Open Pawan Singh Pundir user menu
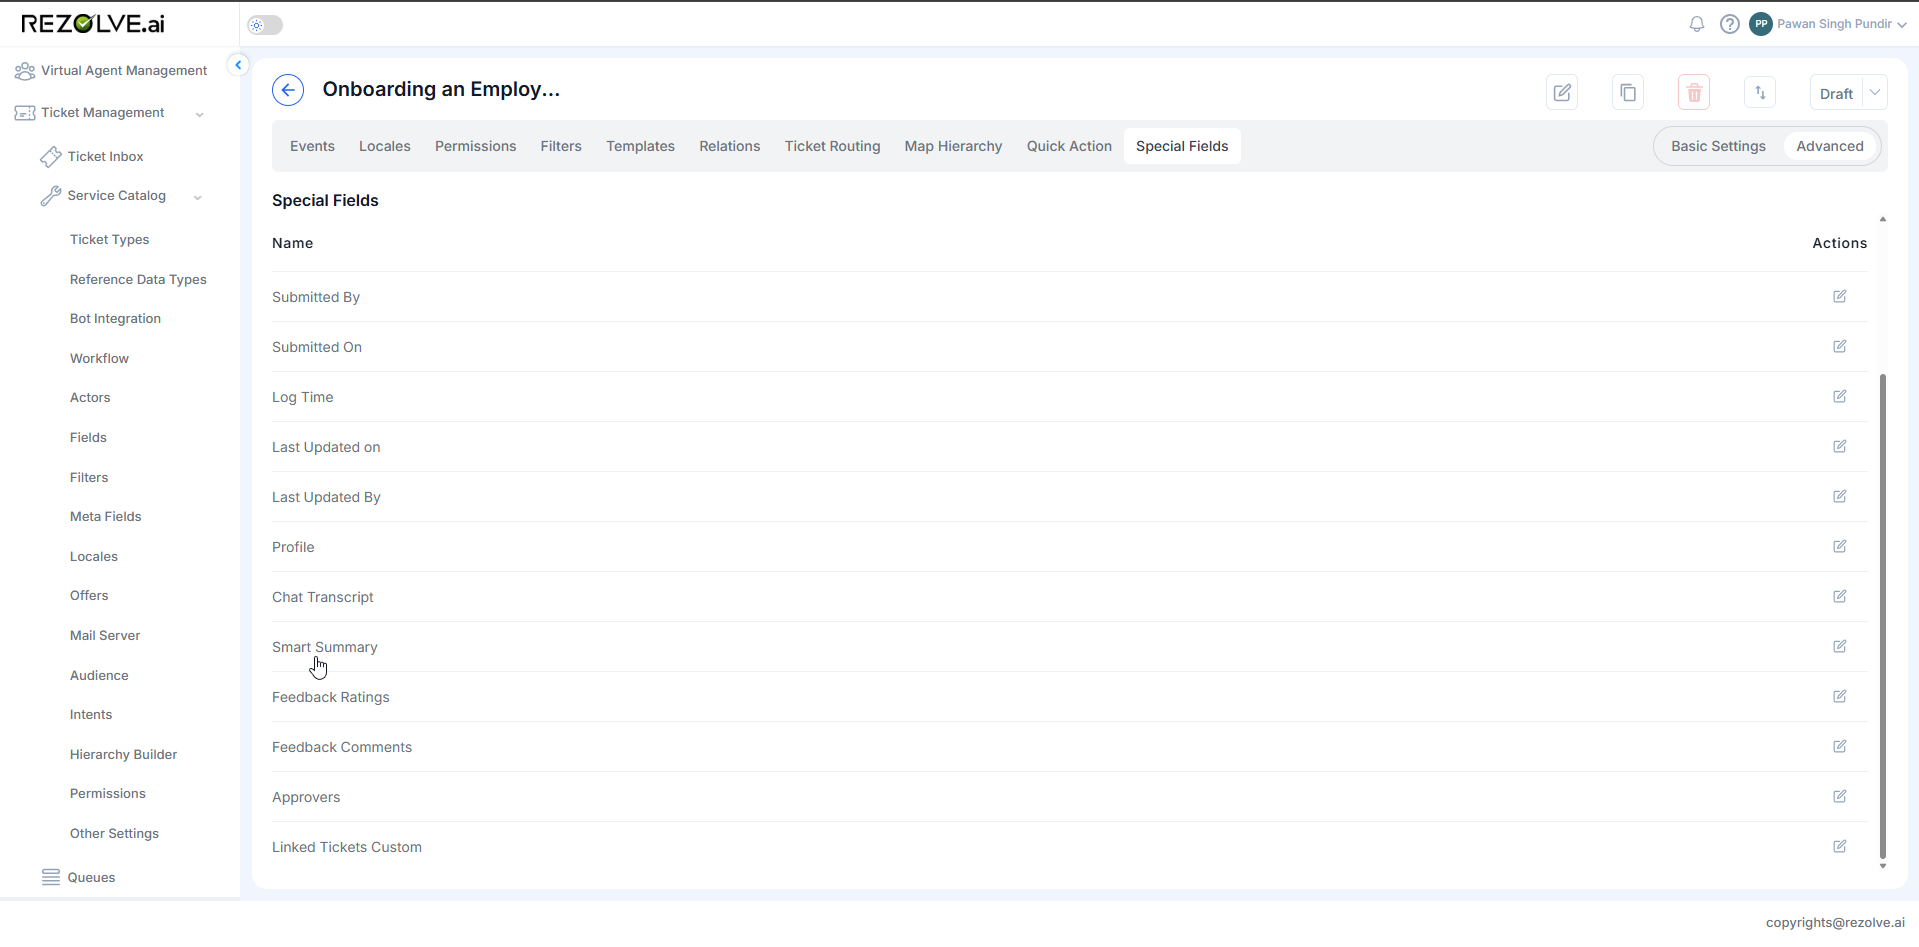 [1841, 24]
